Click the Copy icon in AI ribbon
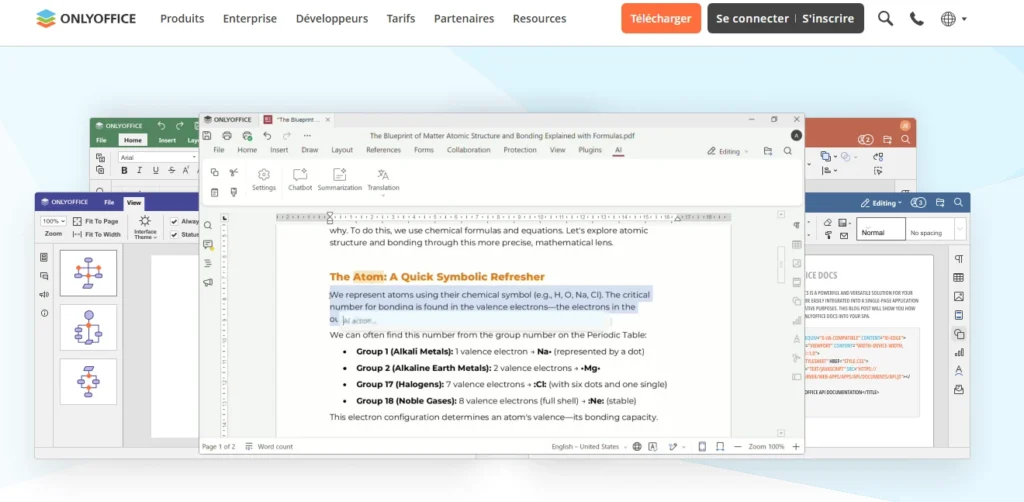The image size is (1024, 502). (x=214, y=172)
